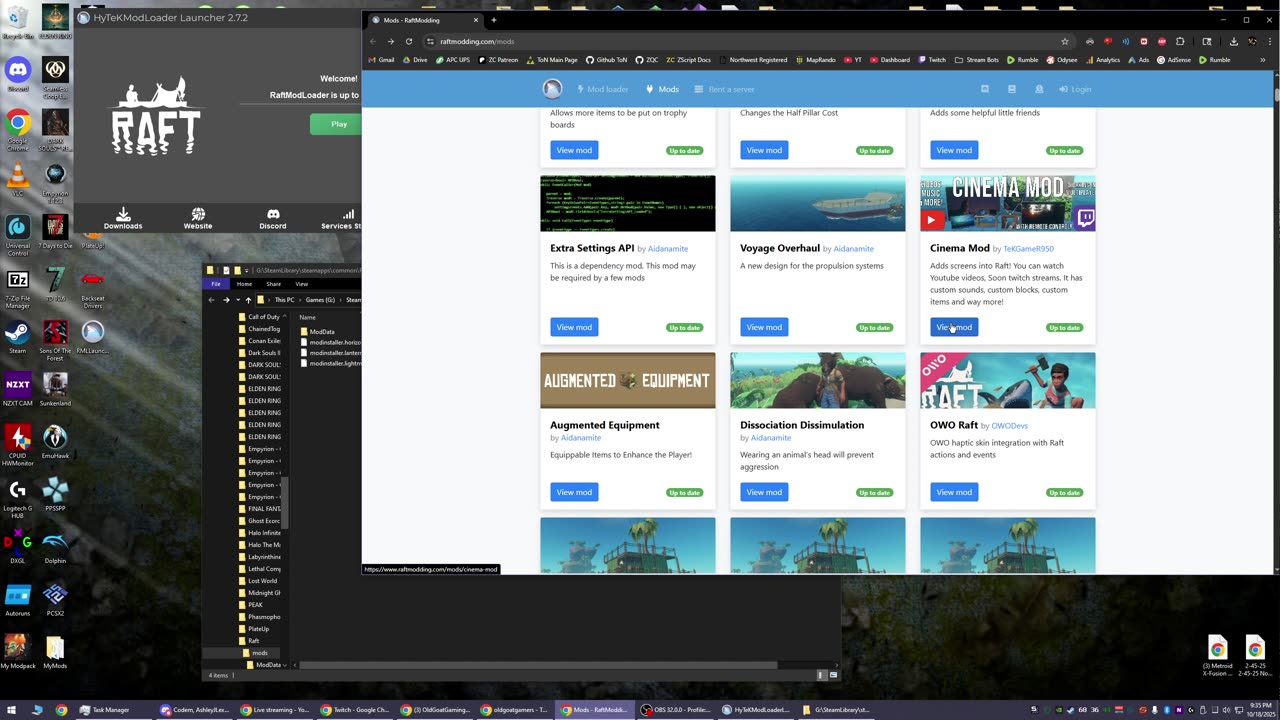Go up one folder level in Explorer

(248, 300)
